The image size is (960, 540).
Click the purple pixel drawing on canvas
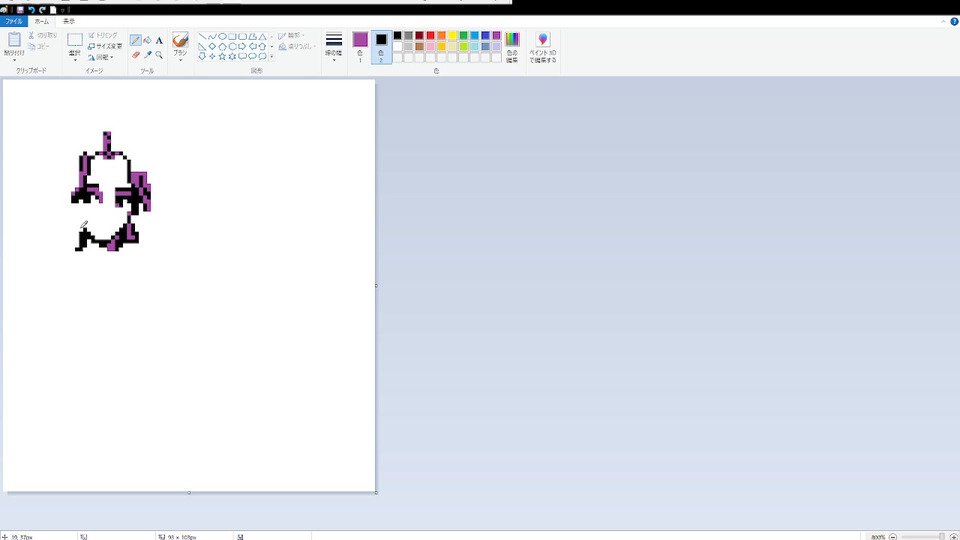pyautogui.click(x=111, y=191)
